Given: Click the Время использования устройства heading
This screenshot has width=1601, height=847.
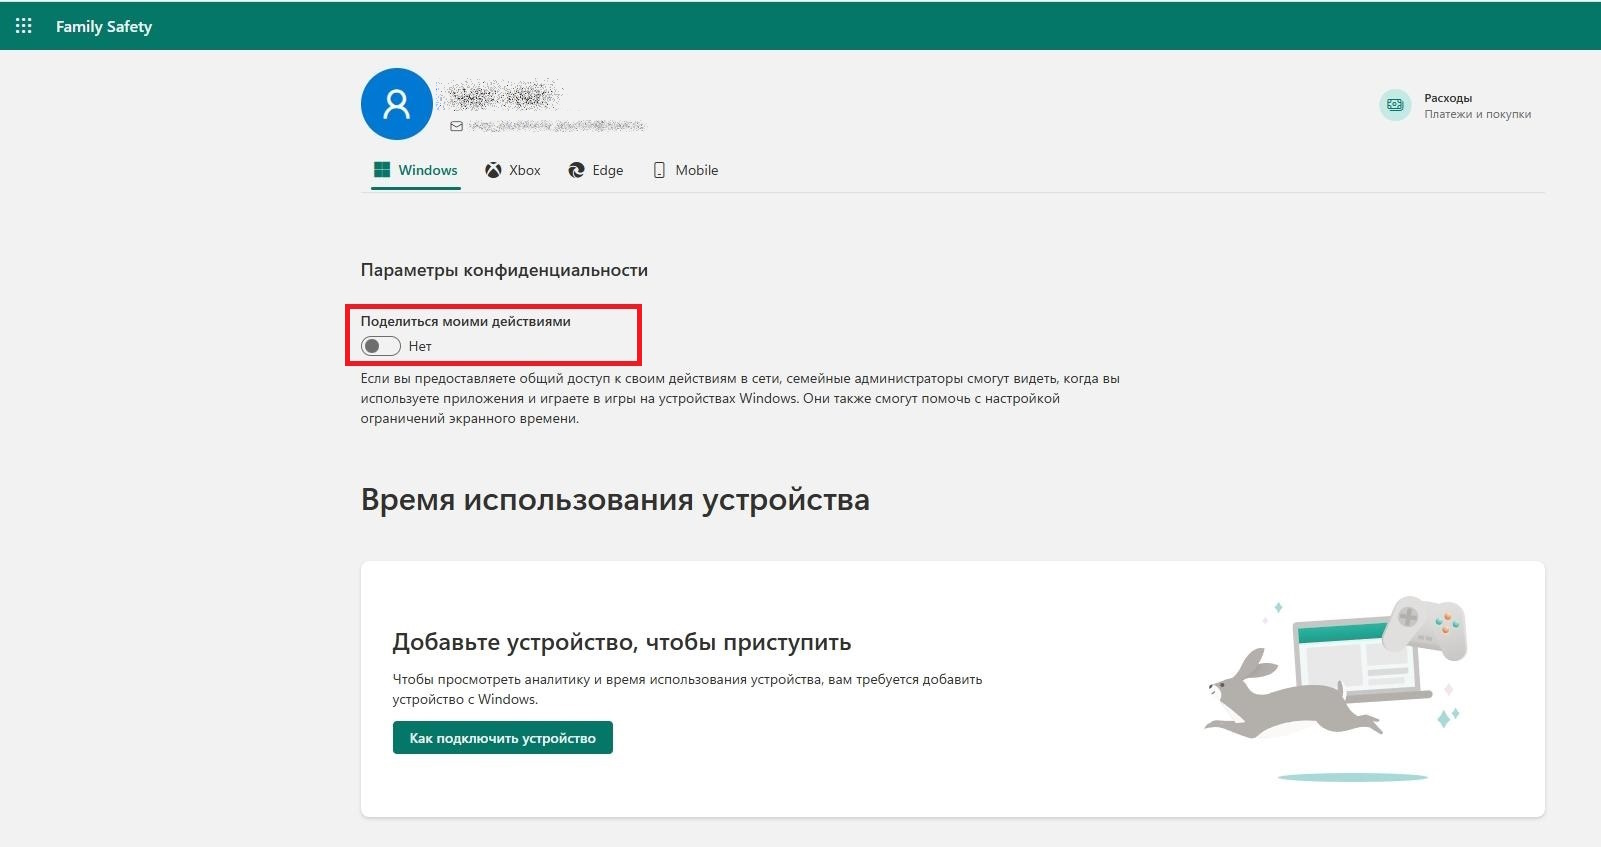Looking at the screenshot, I should 615,499.
